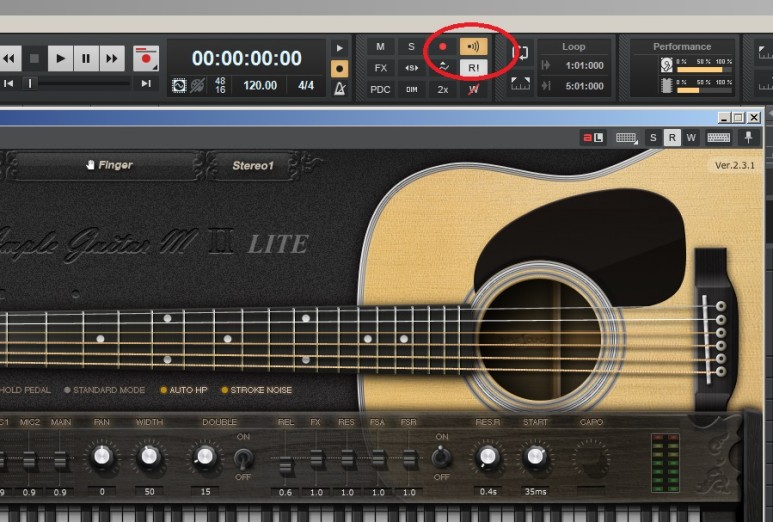The image size is (773, 522).
Task: Click plugin header keyboard icon beside pin
Action: [x=718, y=138]
